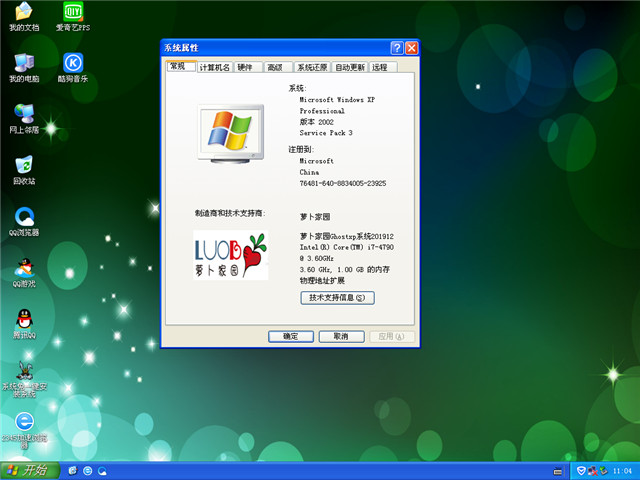This screenshot has height=480, width=640.
Task: Click the product ID 76481-640-8834005-23925
Action: 343,183
